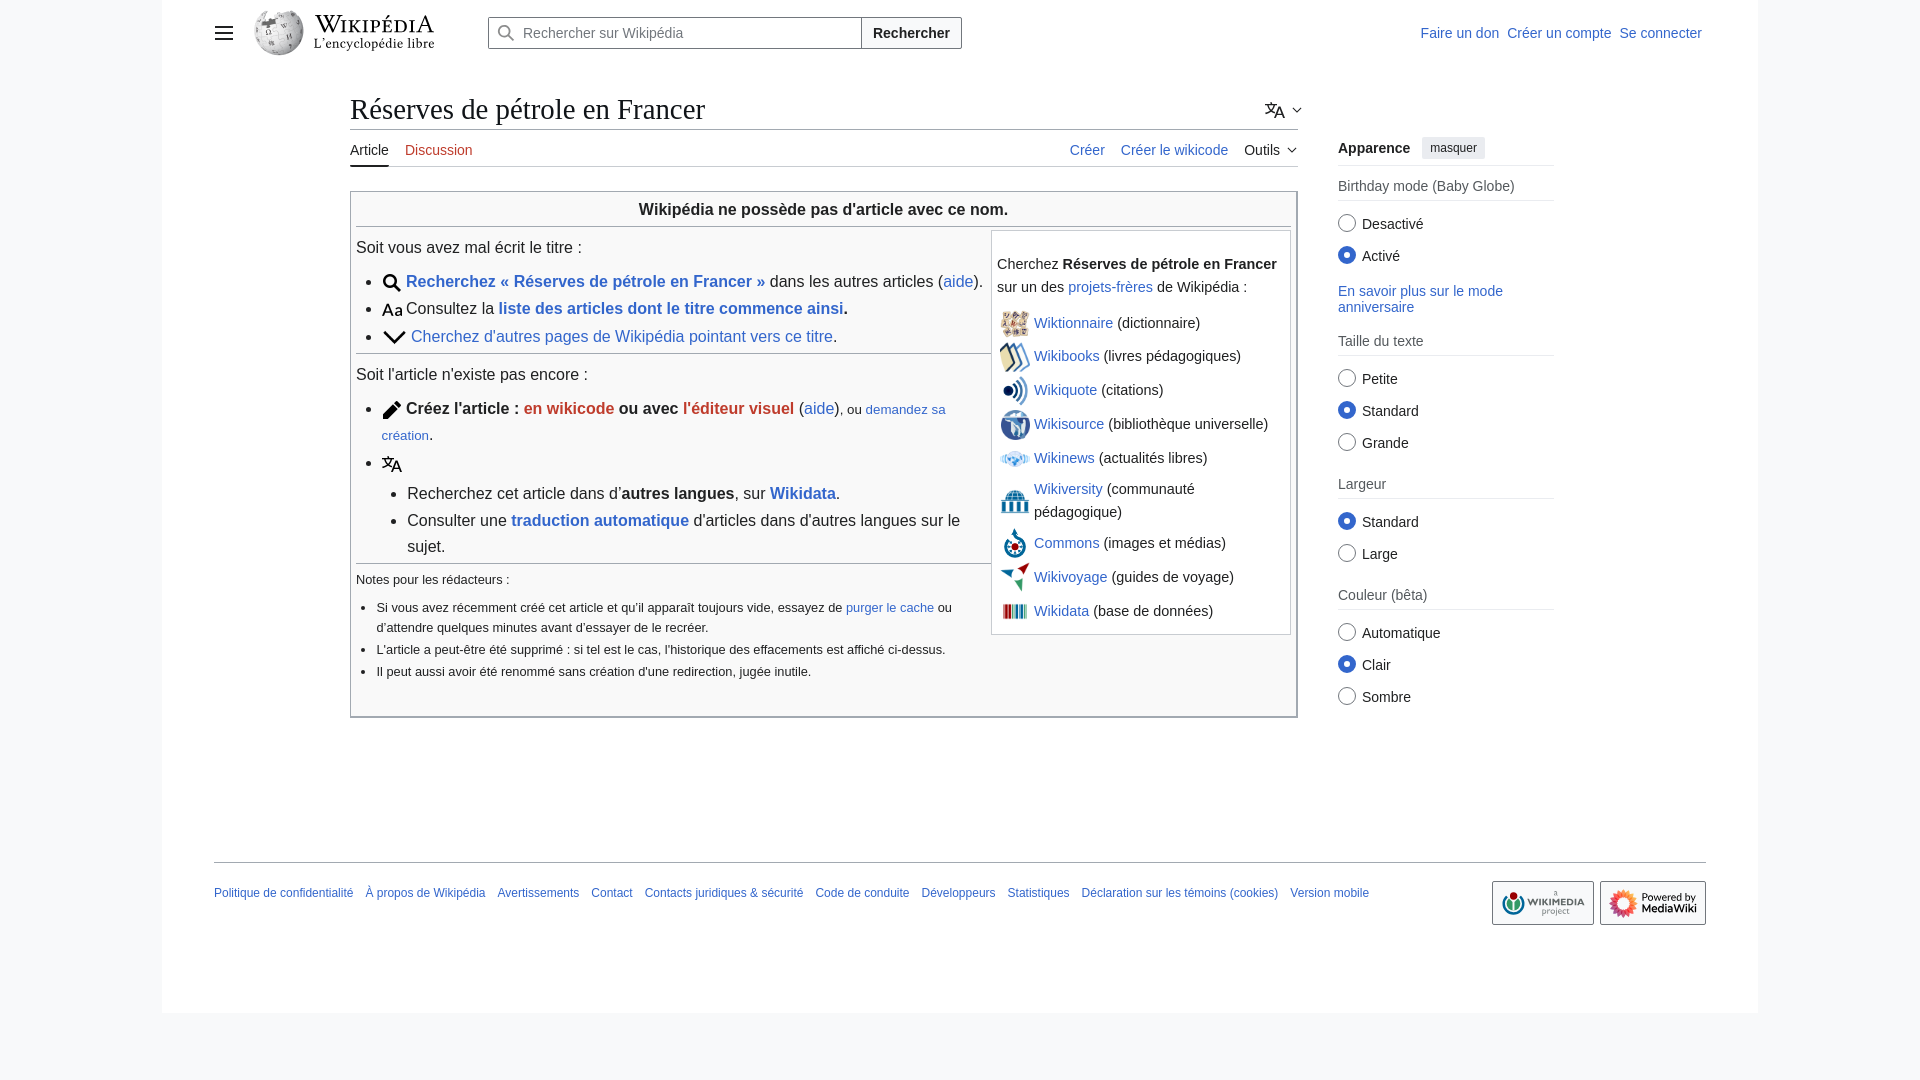Hide the Apparence panel with masquer

(x=1452, y=148)
